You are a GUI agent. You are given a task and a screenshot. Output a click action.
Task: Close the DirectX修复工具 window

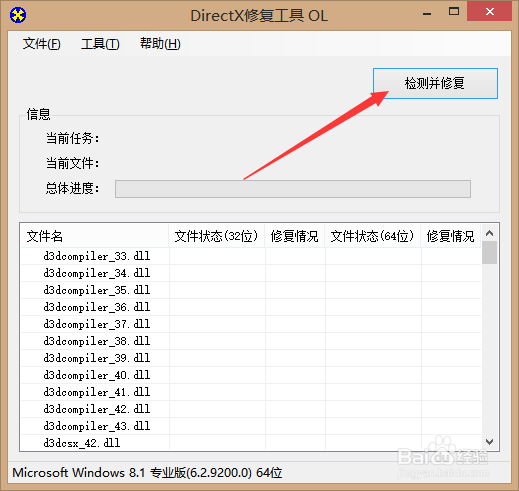pyautogui.click(x=489, y=12)
